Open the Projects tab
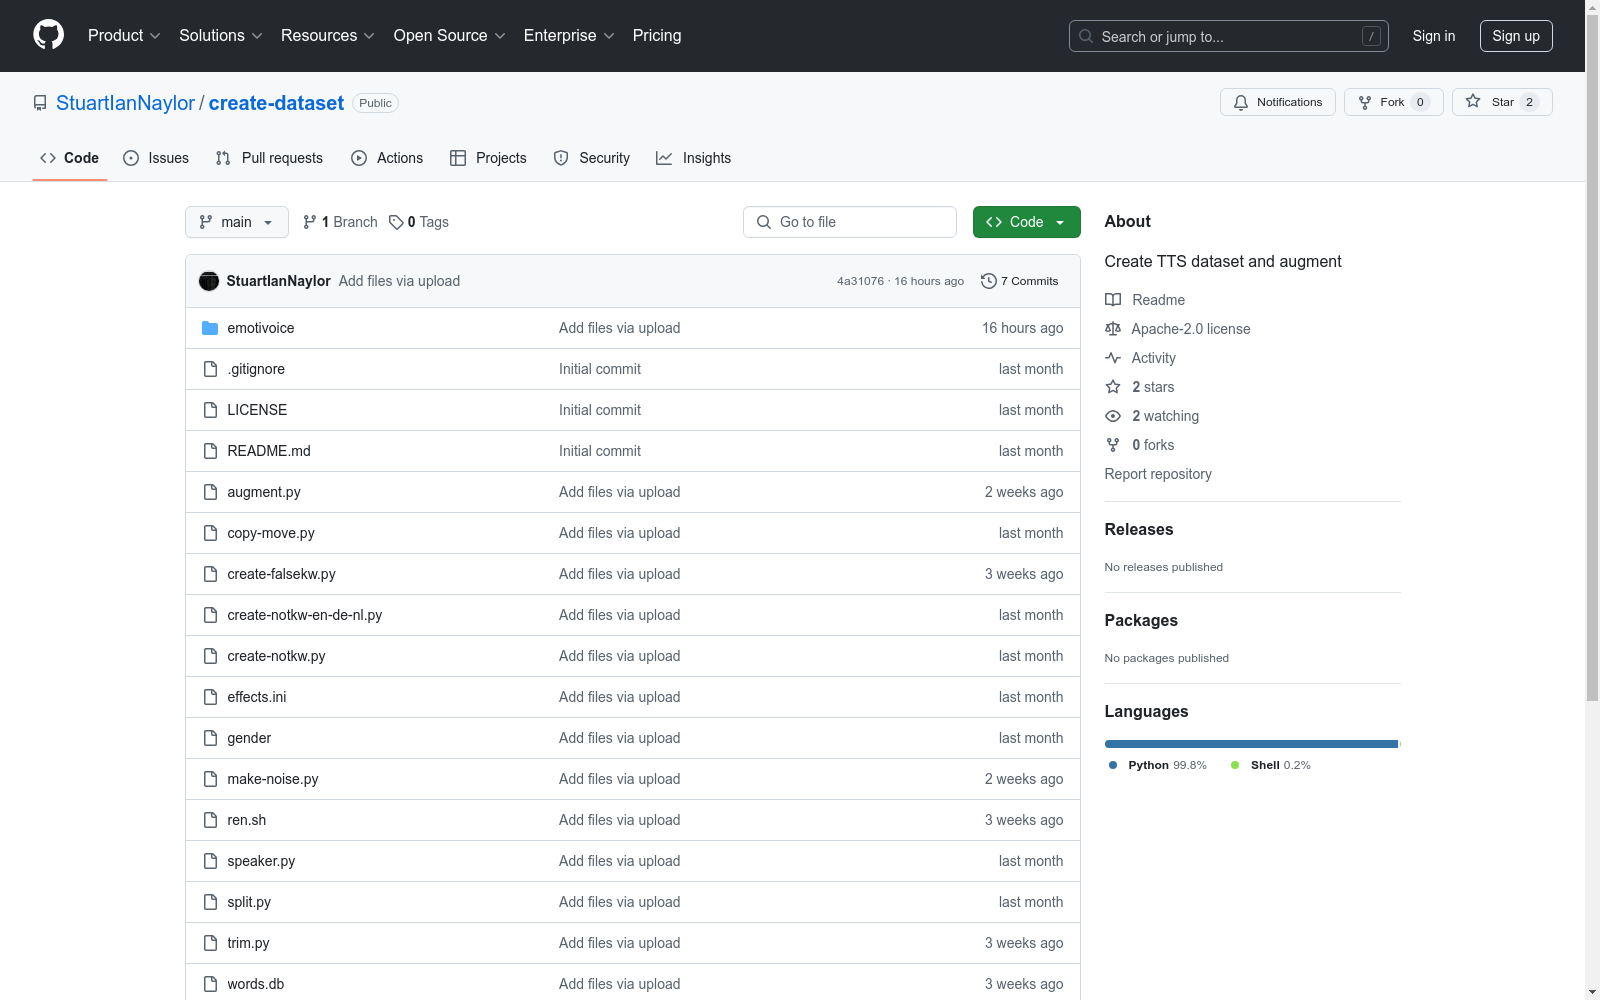This screenshot has width=1600, height=1000. [x=488, y=158]
